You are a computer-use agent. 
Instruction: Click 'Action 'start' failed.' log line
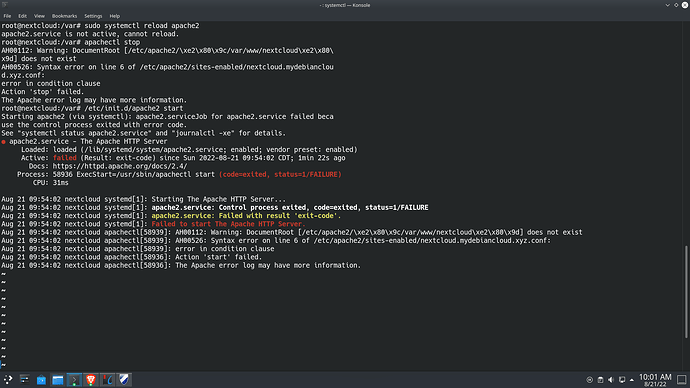[x=218, y=257]
